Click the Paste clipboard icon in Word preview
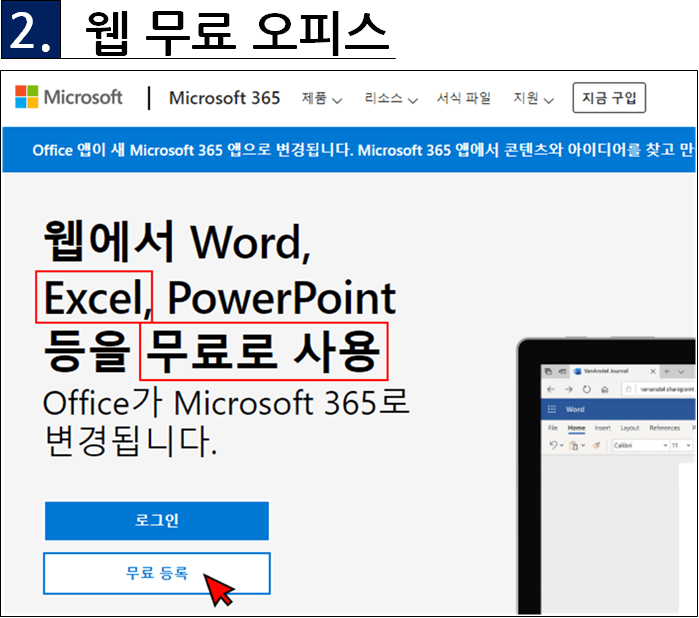The width and height of the screenshot is (699, 618). click(x=574, y=445)
